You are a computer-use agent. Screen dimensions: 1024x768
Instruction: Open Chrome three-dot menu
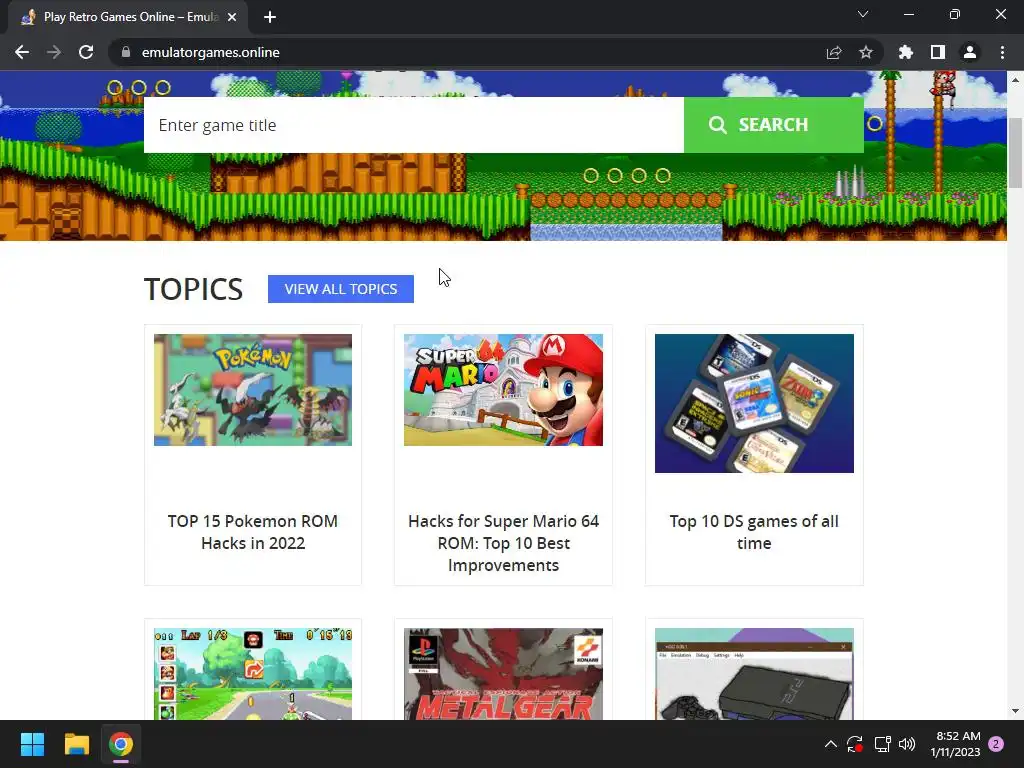[1002, 52]
